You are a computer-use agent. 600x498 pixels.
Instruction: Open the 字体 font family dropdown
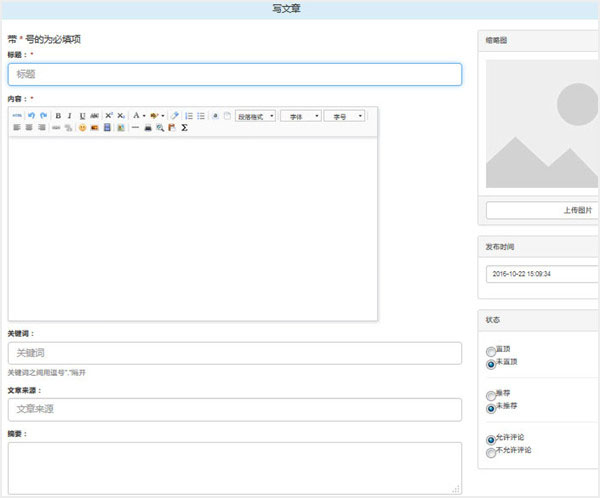301,116
